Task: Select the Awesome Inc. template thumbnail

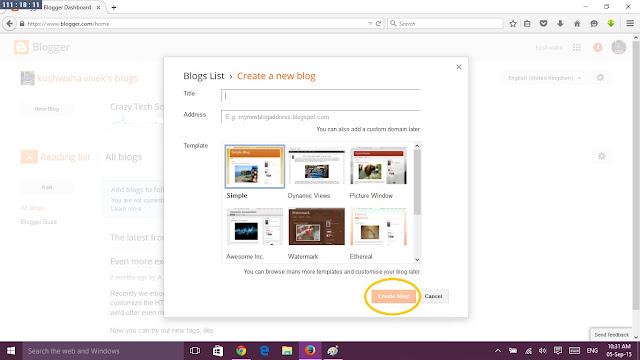Action: pyautogui.click(x=254, y=227)
